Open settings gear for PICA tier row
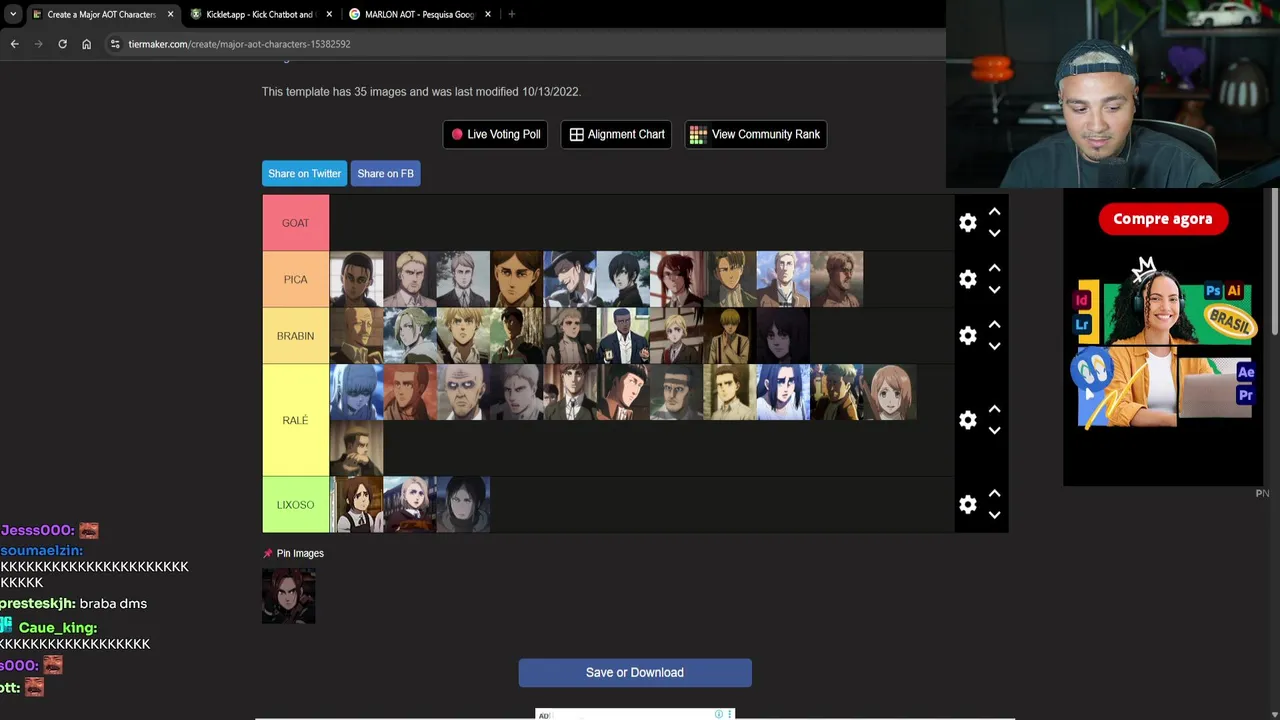This screenshot has width=1280, height=720. (x=967, y=279)
